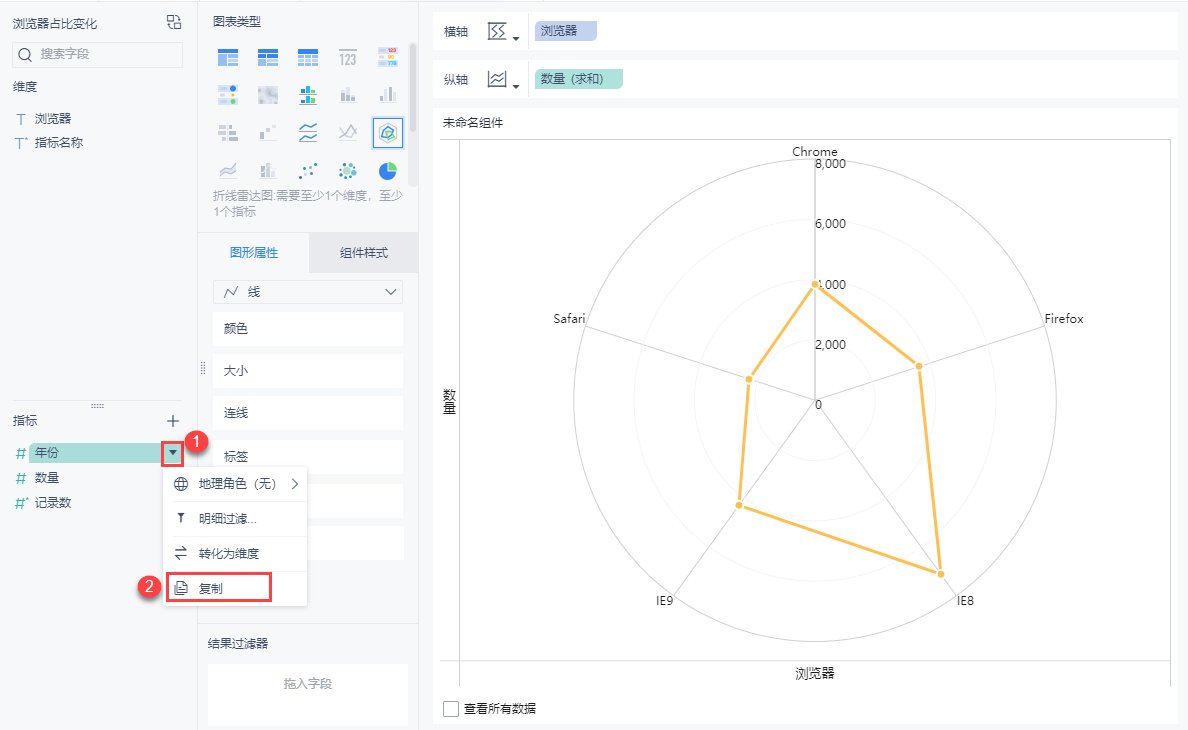
Task: Choose the scatter plot chart type
Action: point(308,170)
